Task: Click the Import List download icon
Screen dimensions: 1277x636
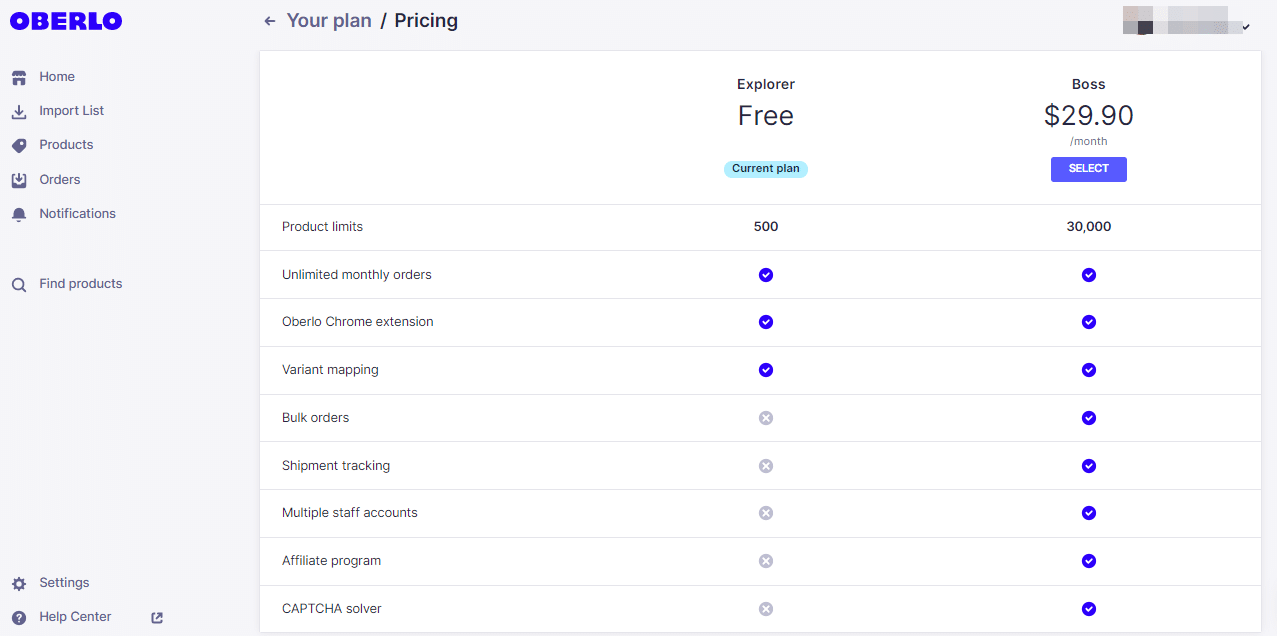Action: point(19,111)
